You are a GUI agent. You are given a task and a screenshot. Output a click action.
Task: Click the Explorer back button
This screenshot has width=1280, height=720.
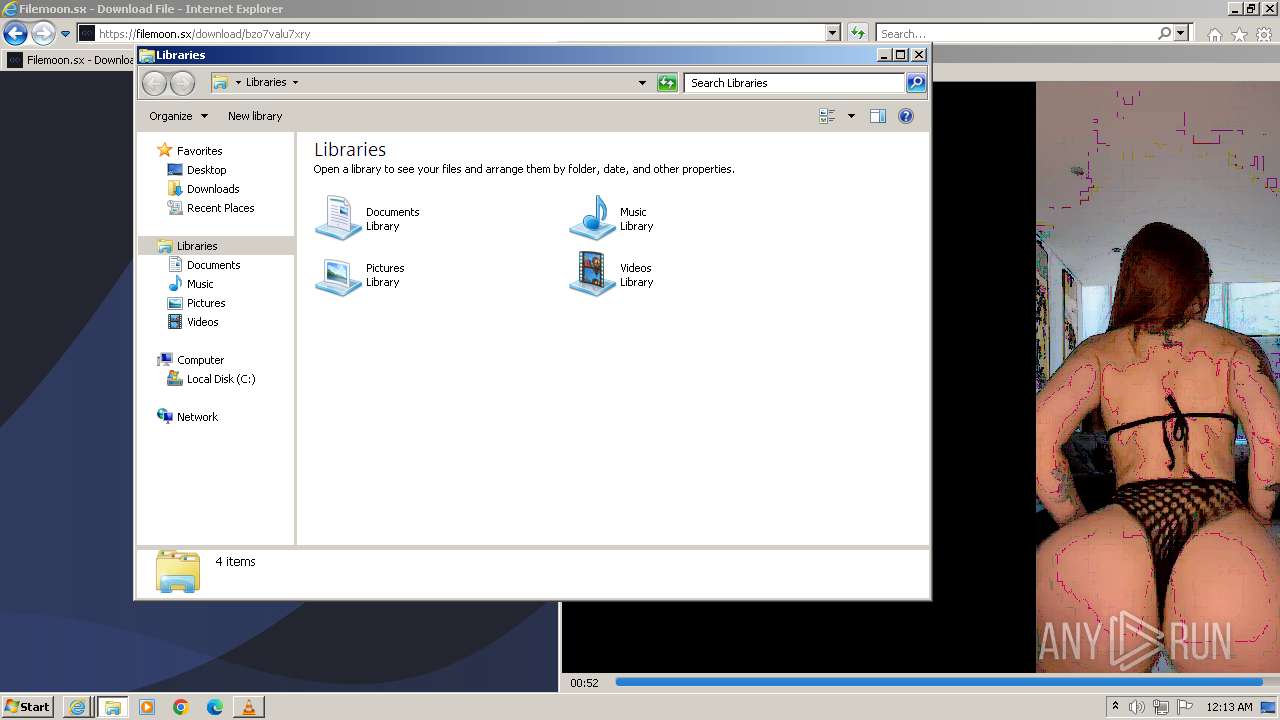coord(154,83)
